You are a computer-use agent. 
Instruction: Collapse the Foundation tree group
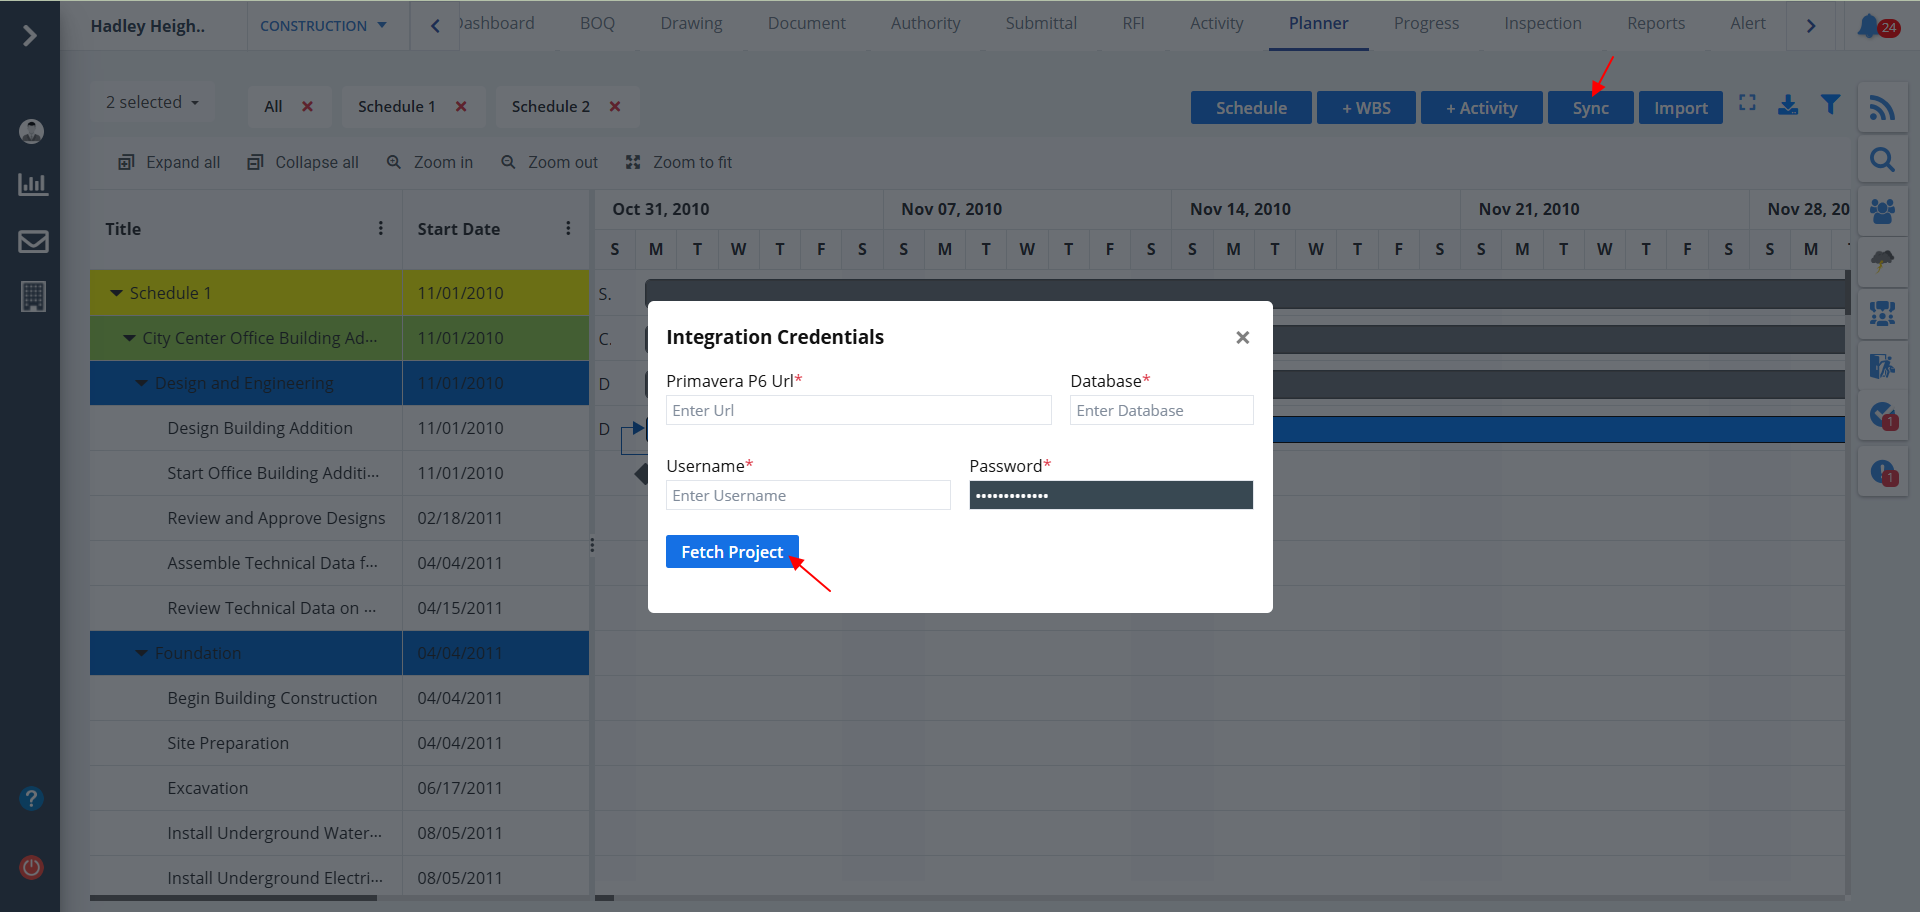pyautogui.click(x=142, y=653)
